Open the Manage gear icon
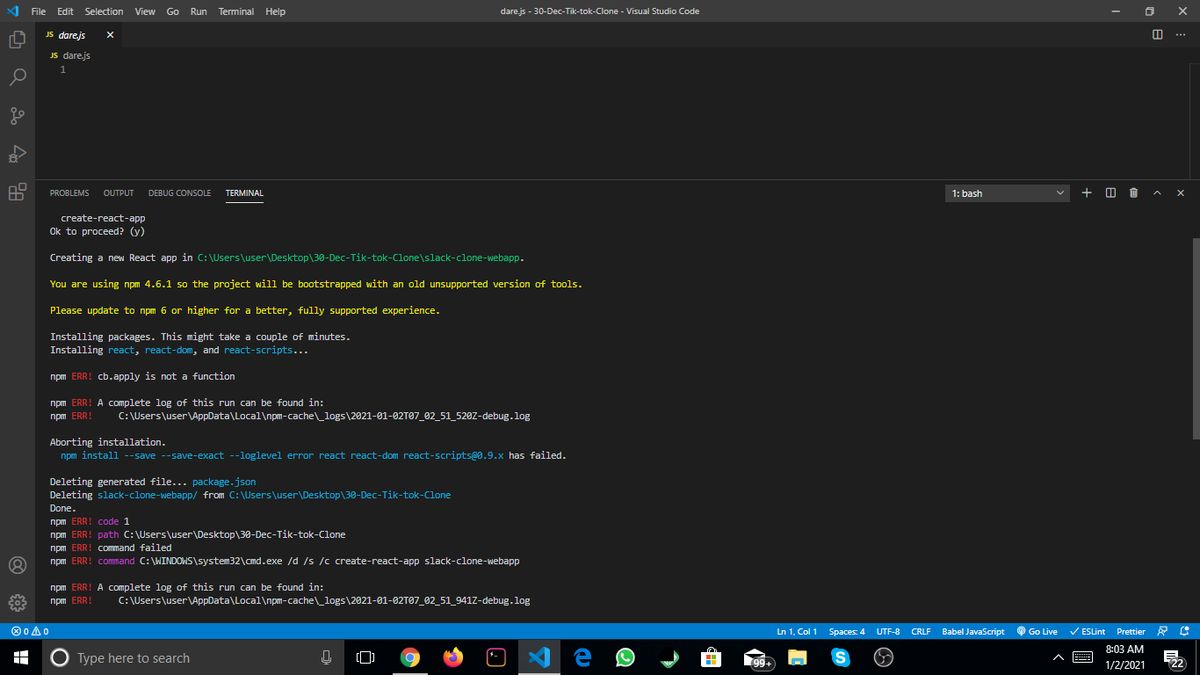1200x675 pixels. (17, 604)
